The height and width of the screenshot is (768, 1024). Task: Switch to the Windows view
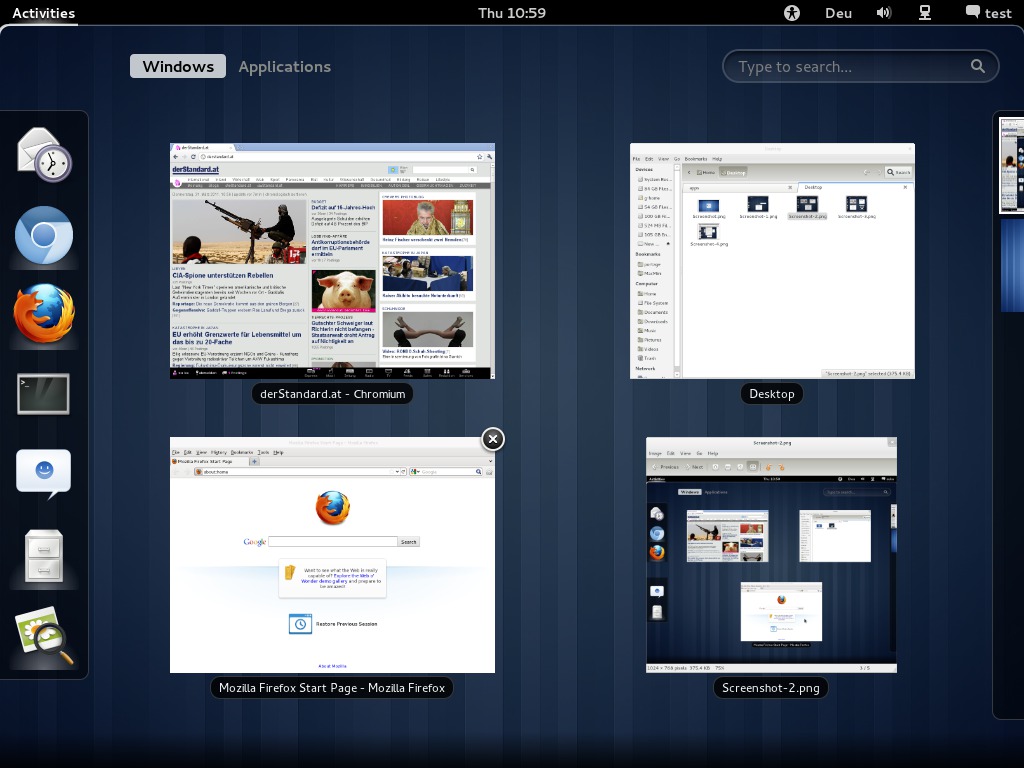click(178, 67)
